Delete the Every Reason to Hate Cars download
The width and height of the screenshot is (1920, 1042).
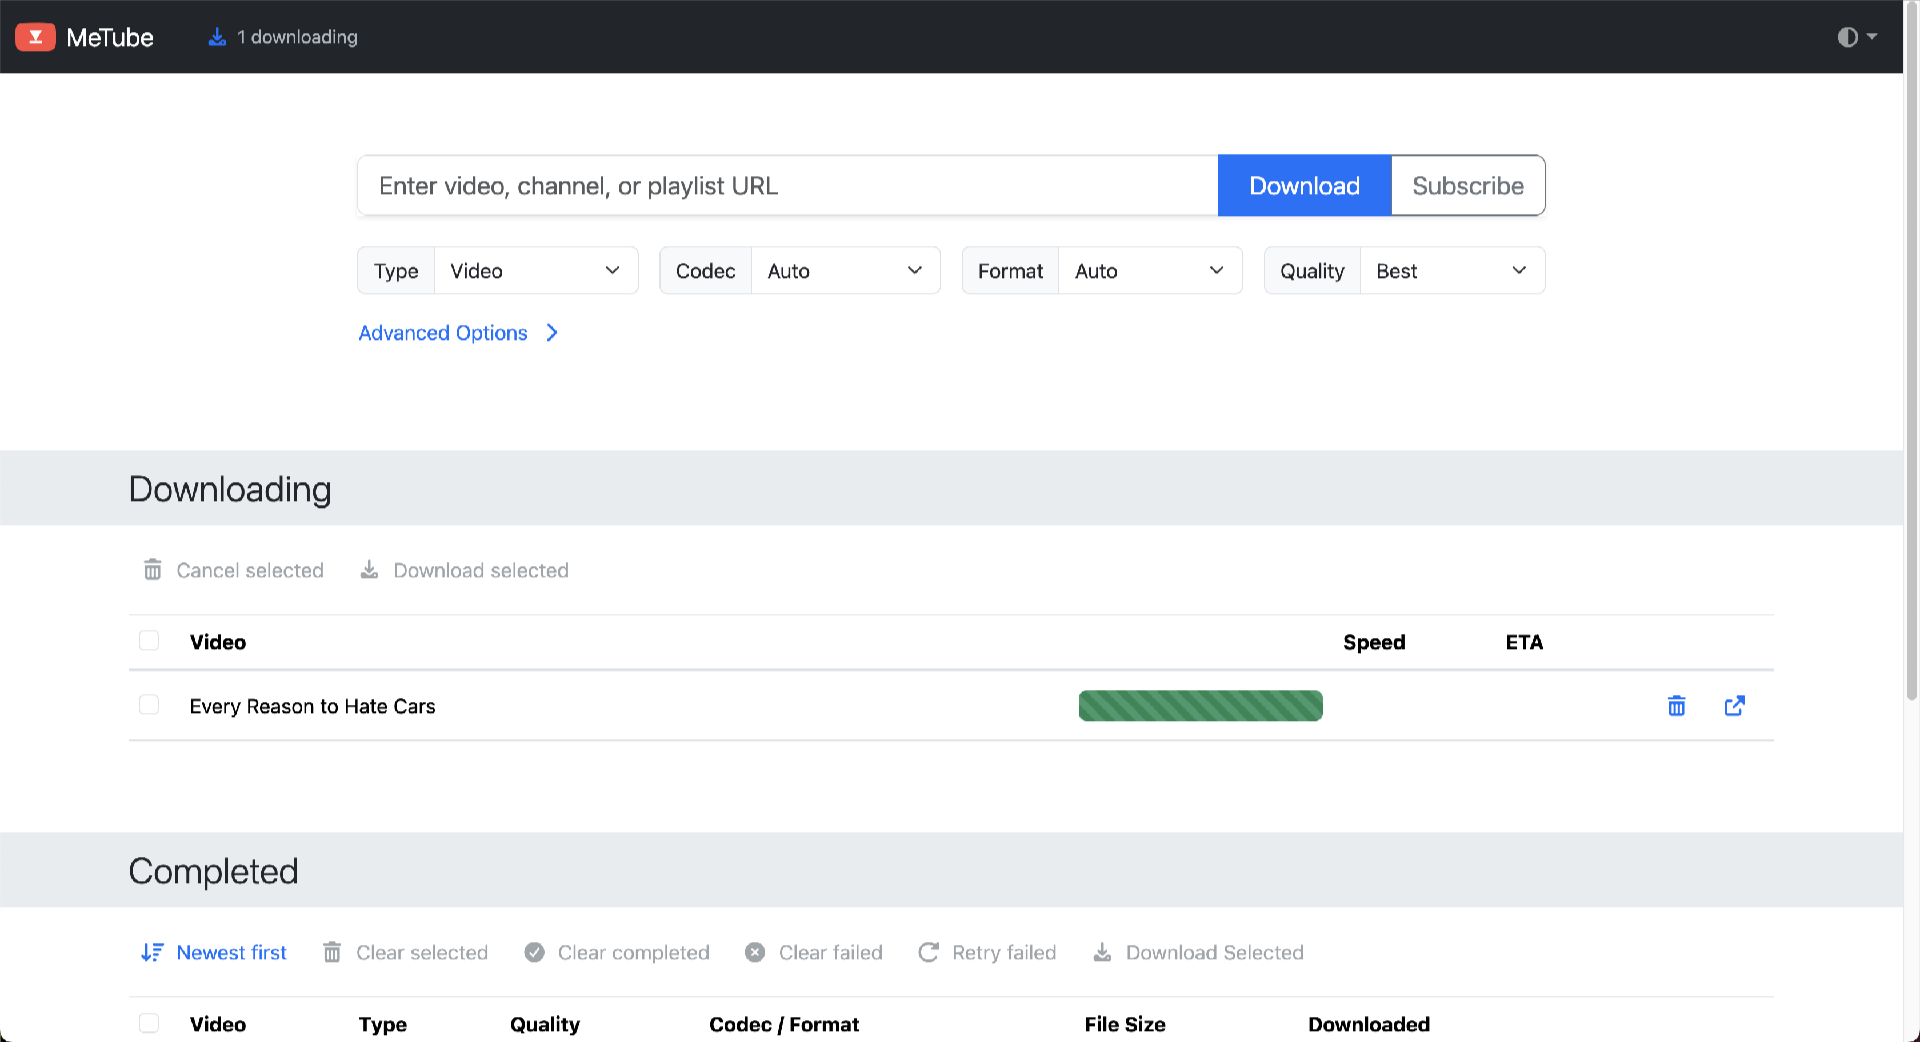(1677, 706)
